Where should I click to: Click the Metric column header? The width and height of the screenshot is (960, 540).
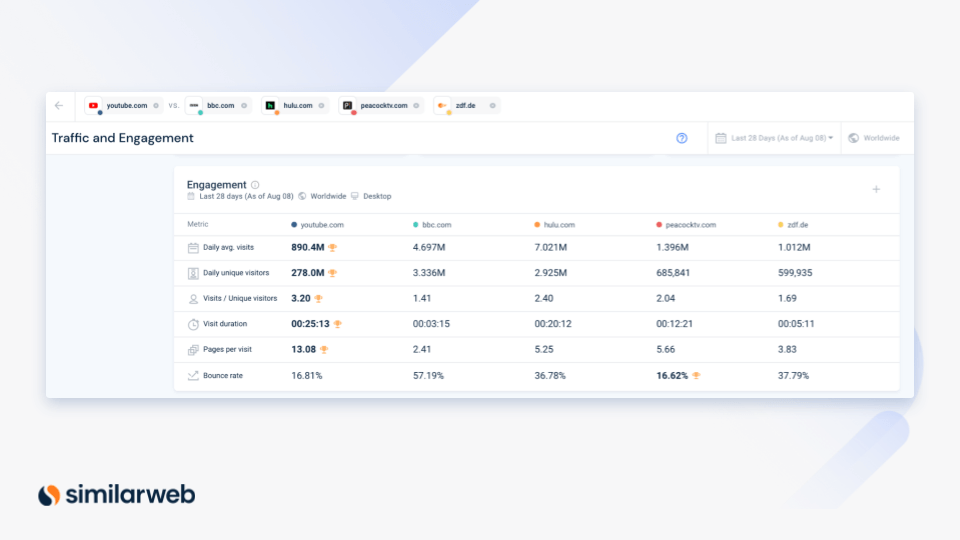(x=198, y=224)
